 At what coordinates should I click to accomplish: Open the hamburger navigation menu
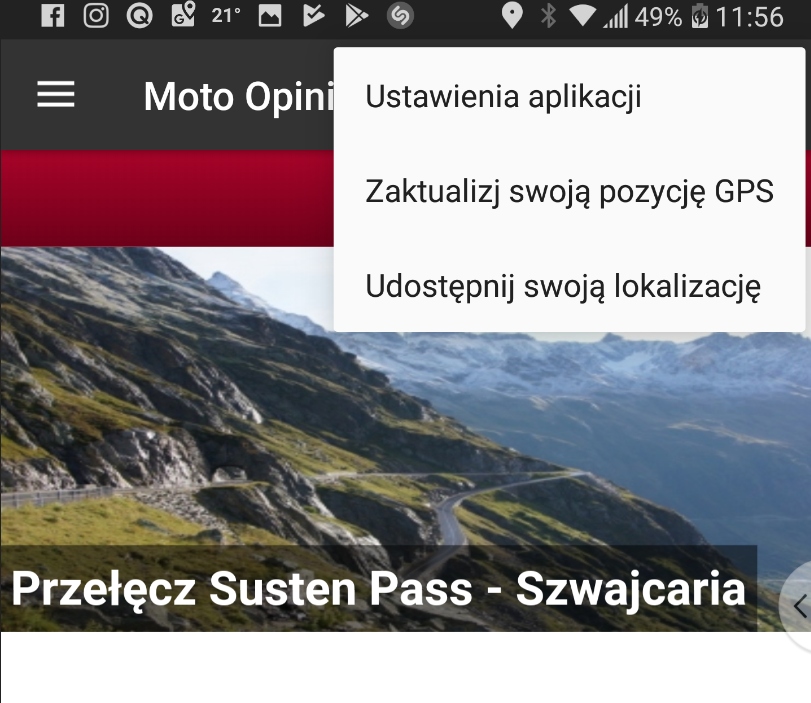pyautogui.click(x=56, y=95)
